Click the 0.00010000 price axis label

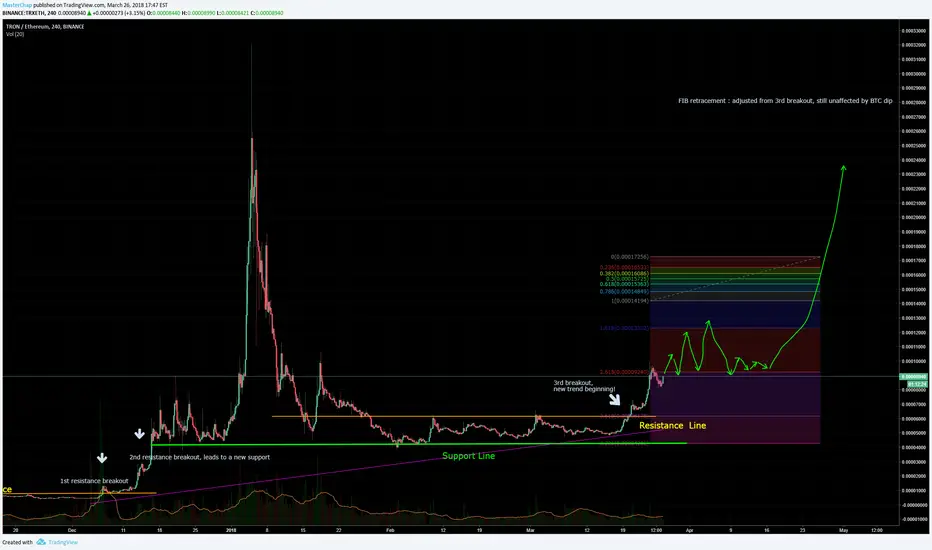914,362
